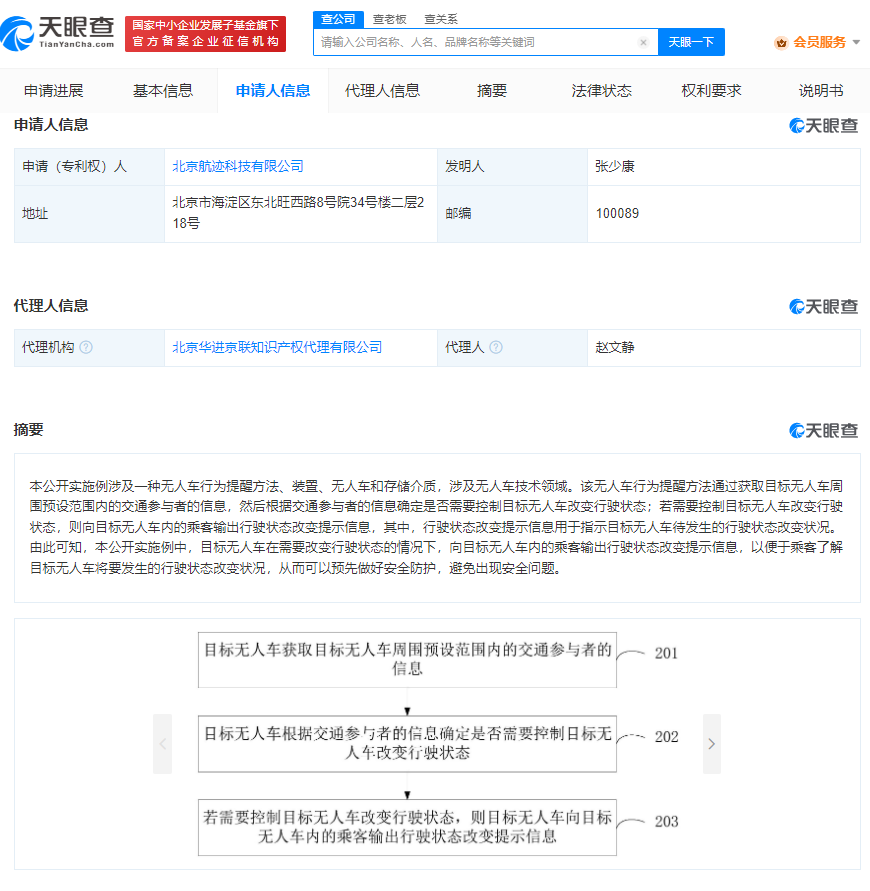Click the help icon beside 代理机构

pos(86,347)
